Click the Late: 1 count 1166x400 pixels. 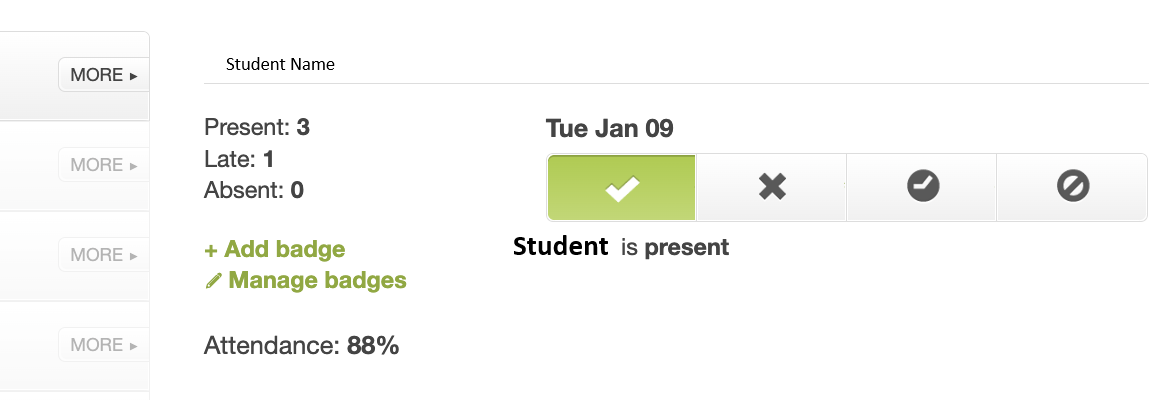tap(239, 159)
